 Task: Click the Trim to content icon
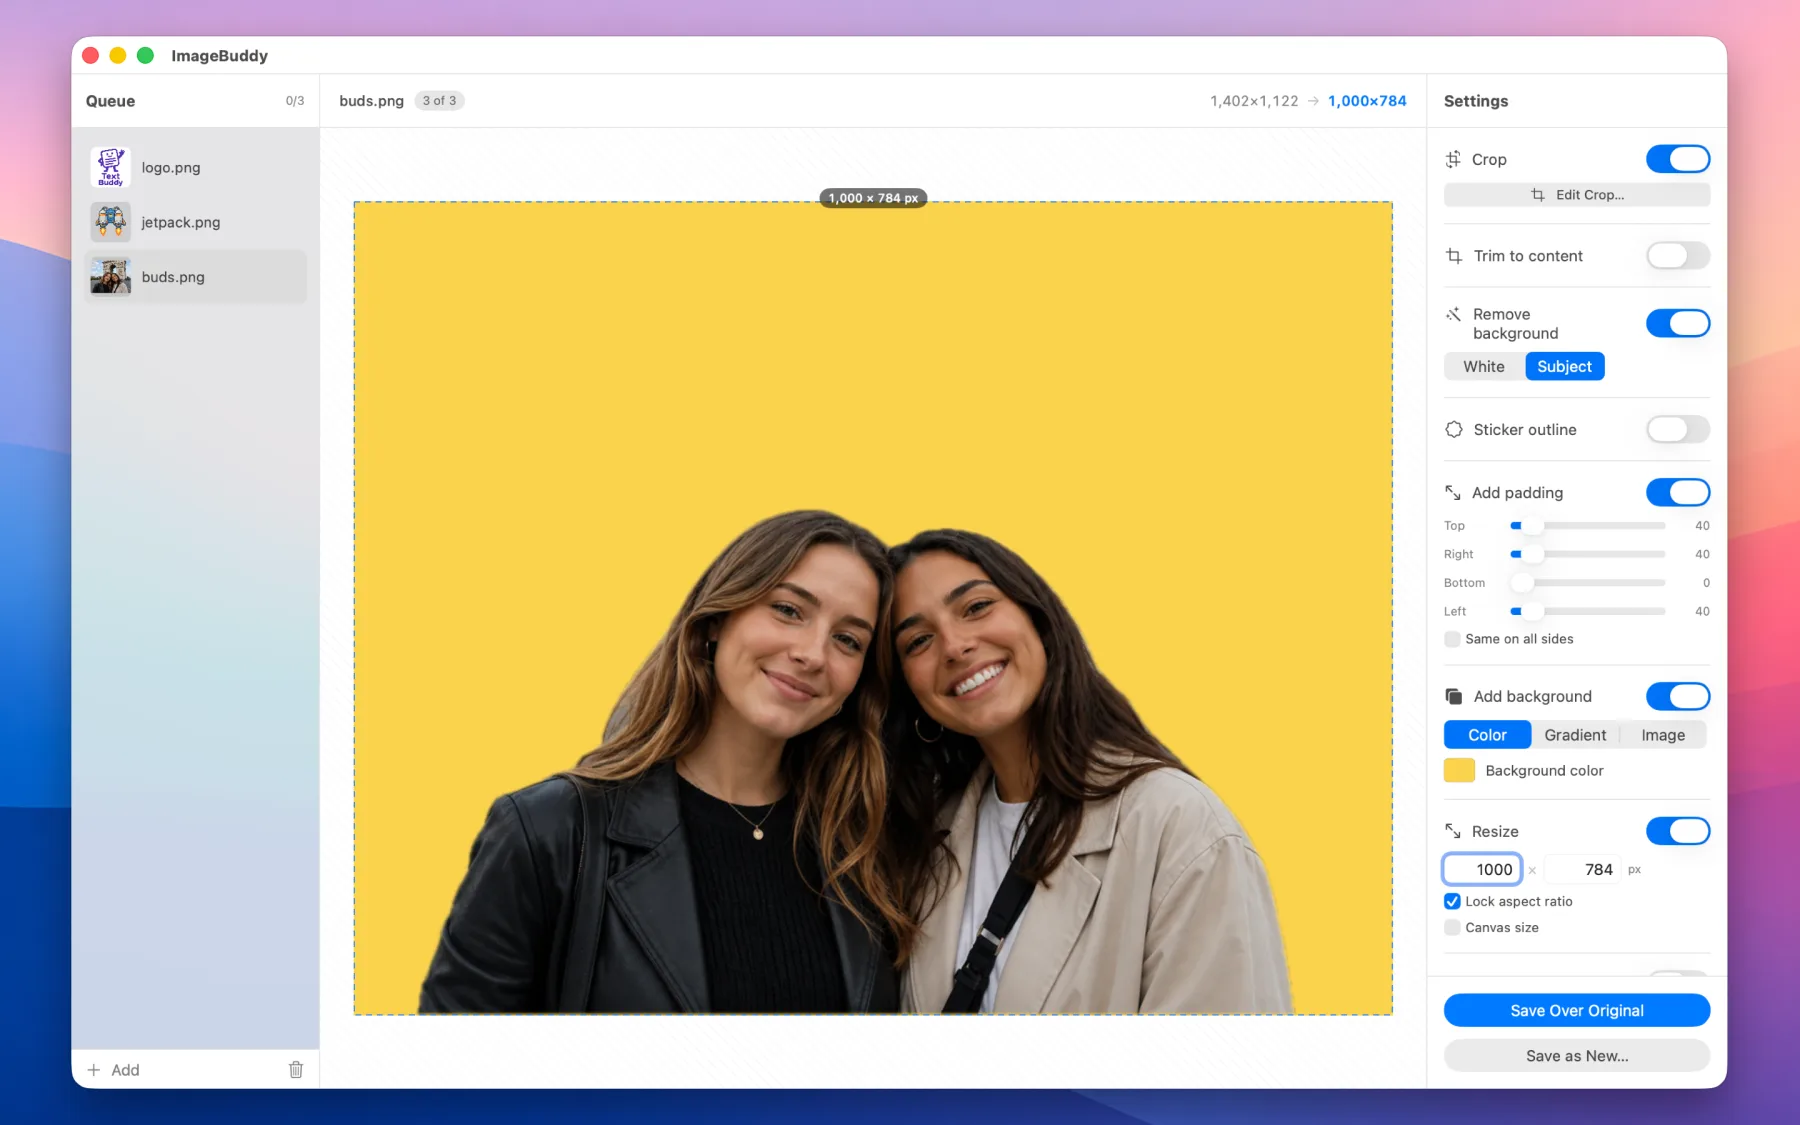click(1454, 256)
